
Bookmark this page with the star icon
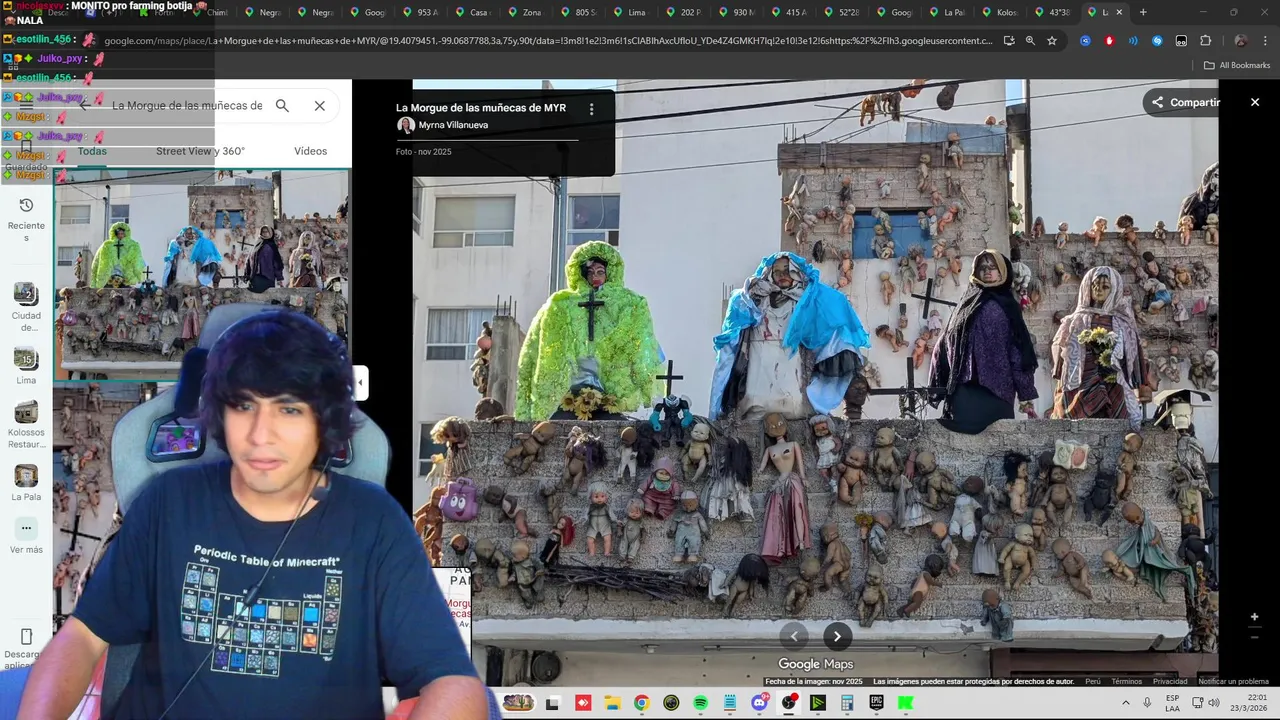[1052, 41]
